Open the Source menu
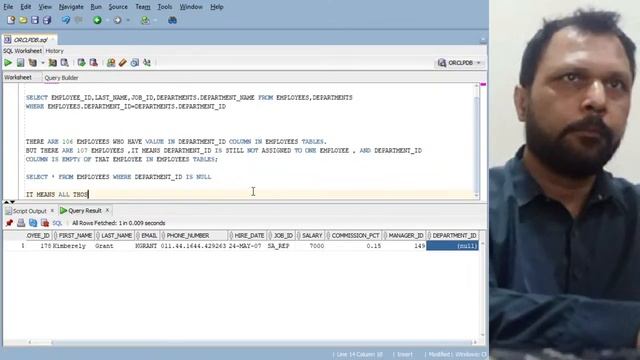Image resolution: width=640 pixels, height=360 pixels. 118,7
